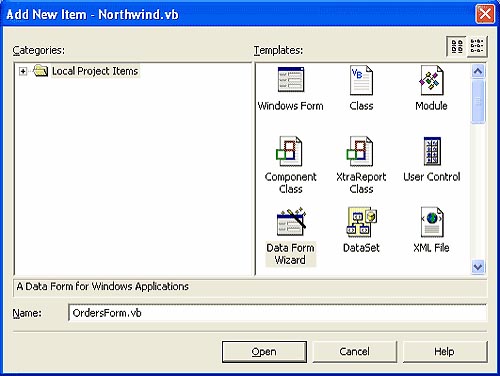Viewport: 500px width, 376px height.
Task: Select the Class template icon
Action: 361,80
